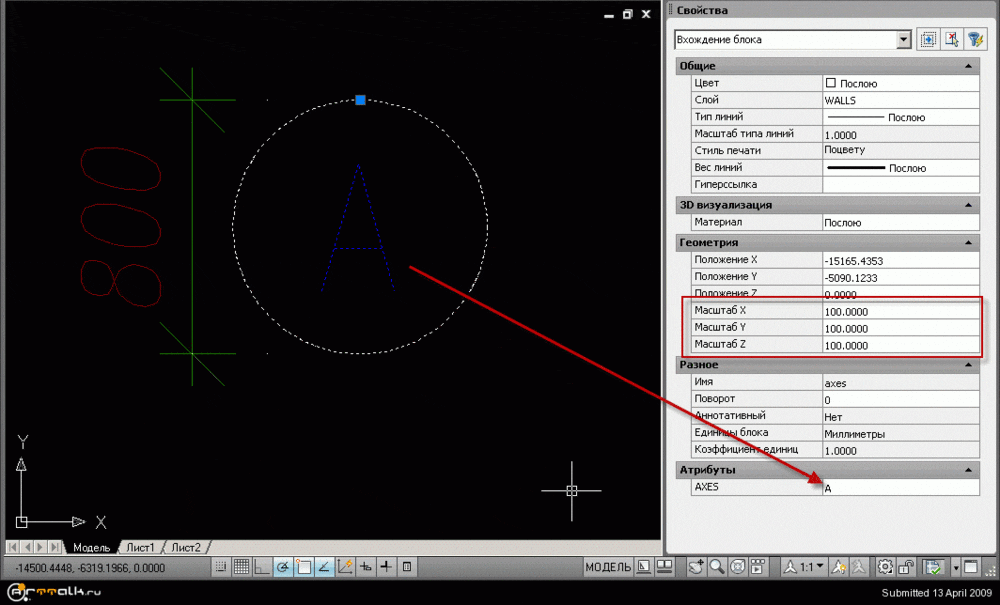Click the Zoom magnifier icon in status bar

coord(718,567)
